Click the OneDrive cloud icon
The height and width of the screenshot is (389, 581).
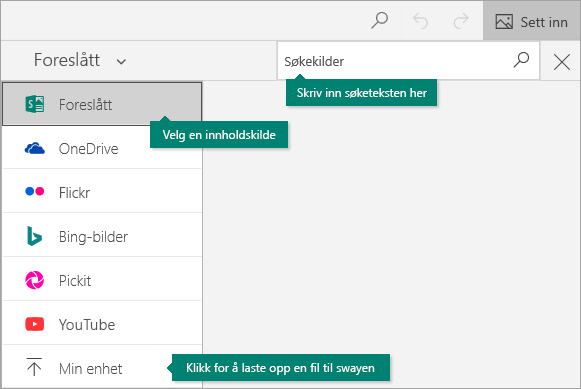35,148
